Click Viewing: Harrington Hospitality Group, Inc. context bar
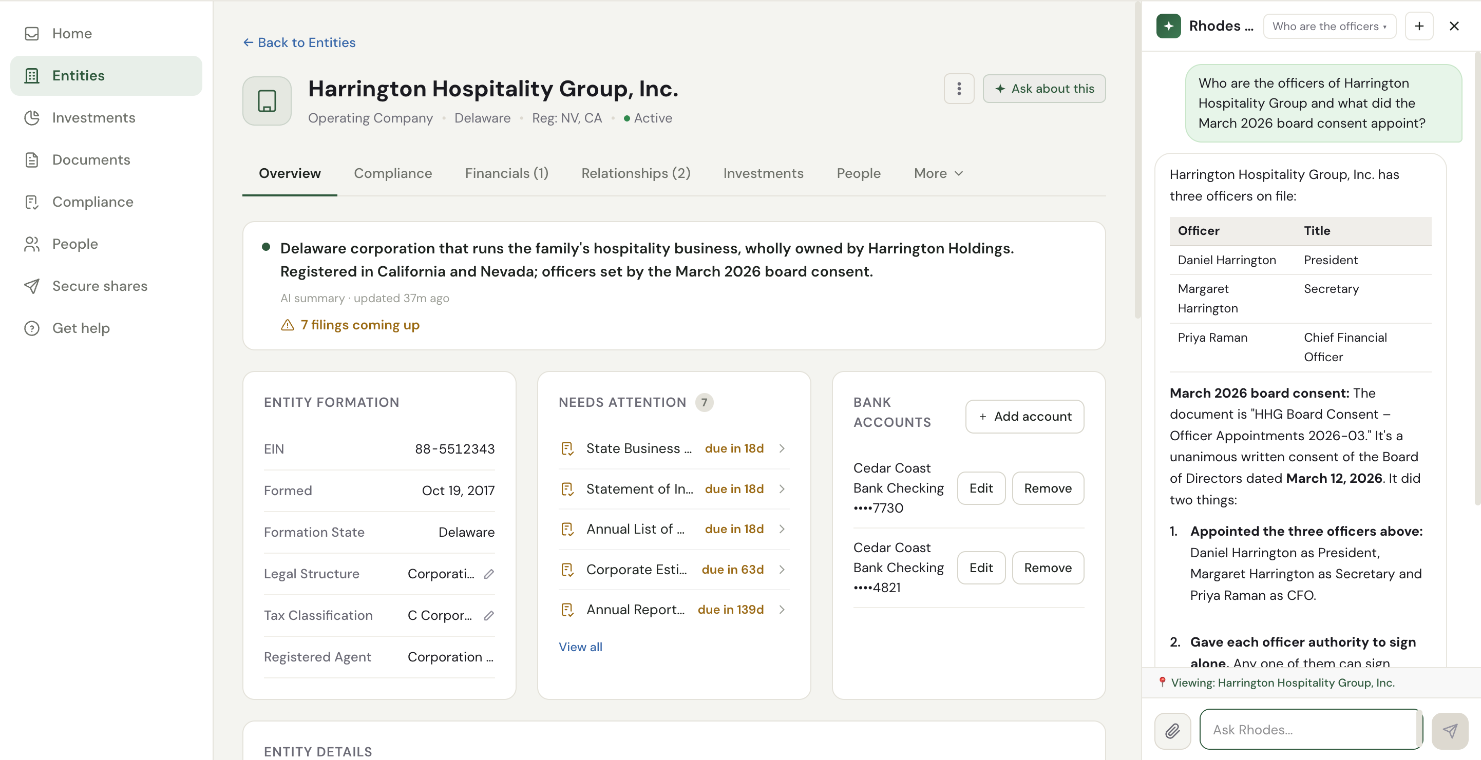Image resolution: width=1481 pixels, height=760 pixels. point(1311,683)
